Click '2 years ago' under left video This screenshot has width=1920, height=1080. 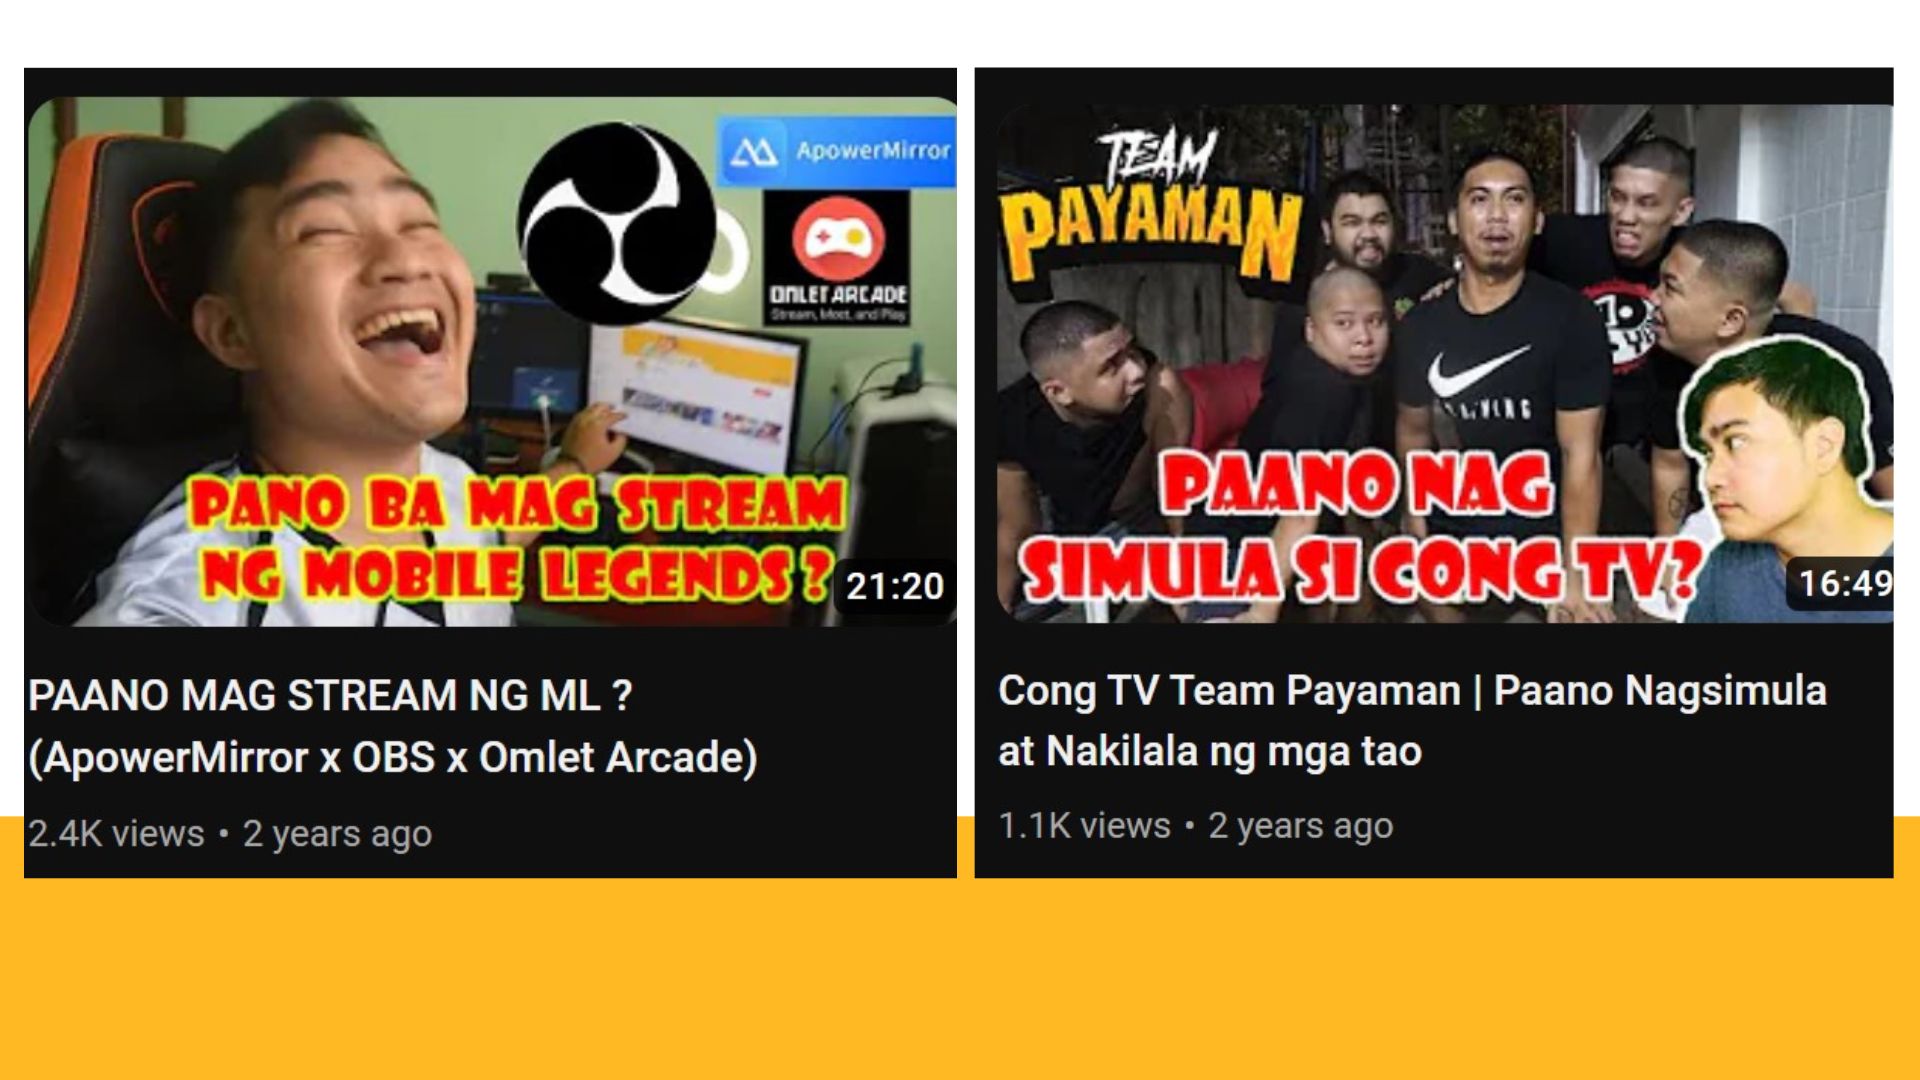click(x=338, y=834)
